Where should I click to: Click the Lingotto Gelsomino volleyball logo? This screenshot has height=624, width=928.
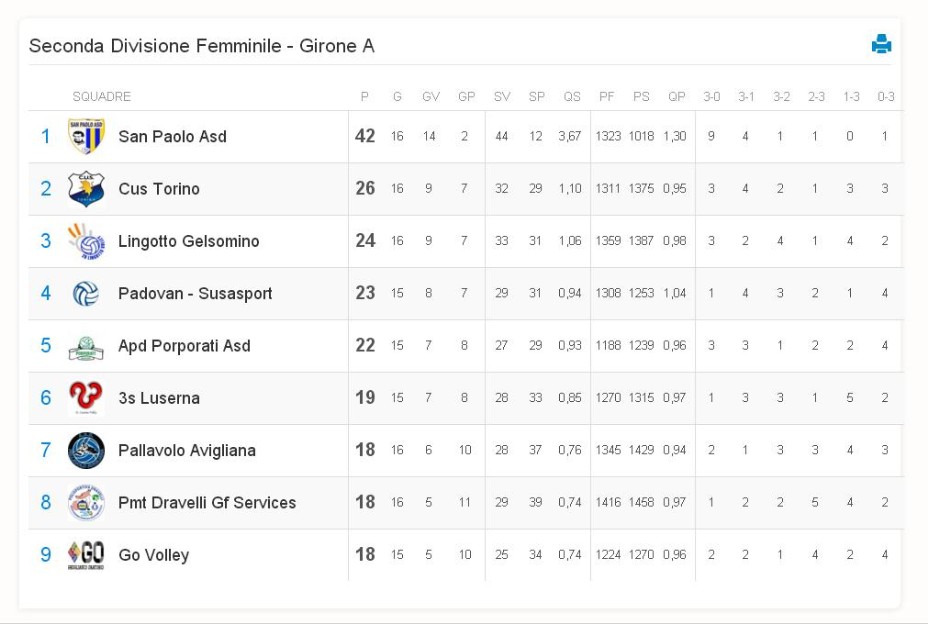(86, 241)
